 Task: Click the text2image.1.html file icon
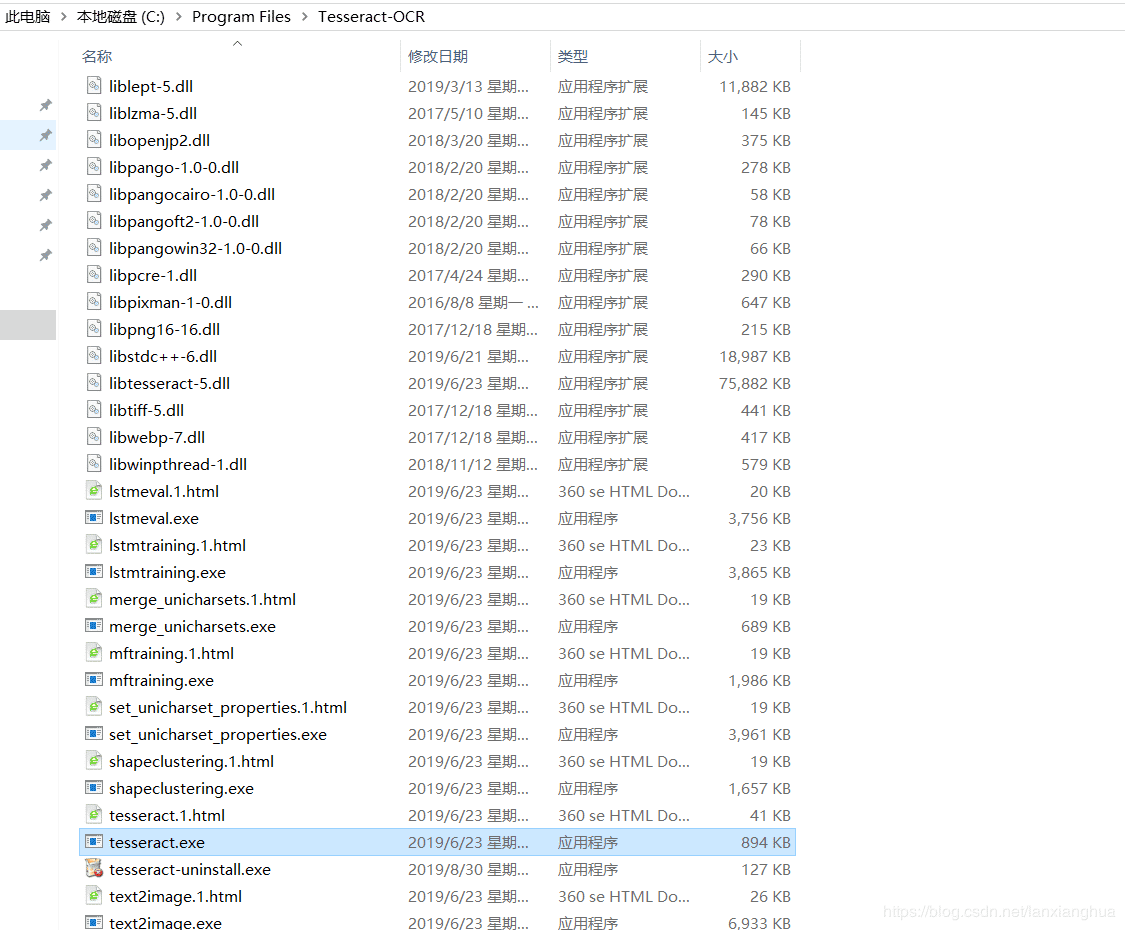coord(94,896)
